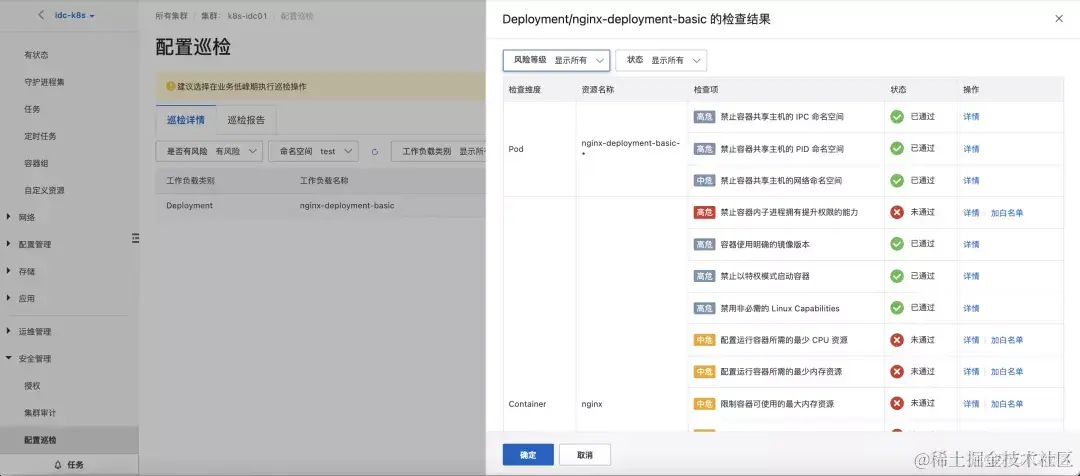Click green passed icon for 明确的镜像版本 row
Image resolution: width=1080 pixels, height=476 pixels.
click(x=897, y=244)
